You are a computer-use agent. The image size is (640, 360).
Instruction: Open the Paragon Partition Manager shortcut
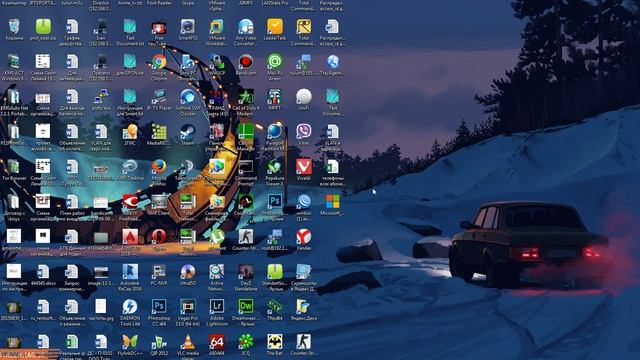tap(275, 132)
